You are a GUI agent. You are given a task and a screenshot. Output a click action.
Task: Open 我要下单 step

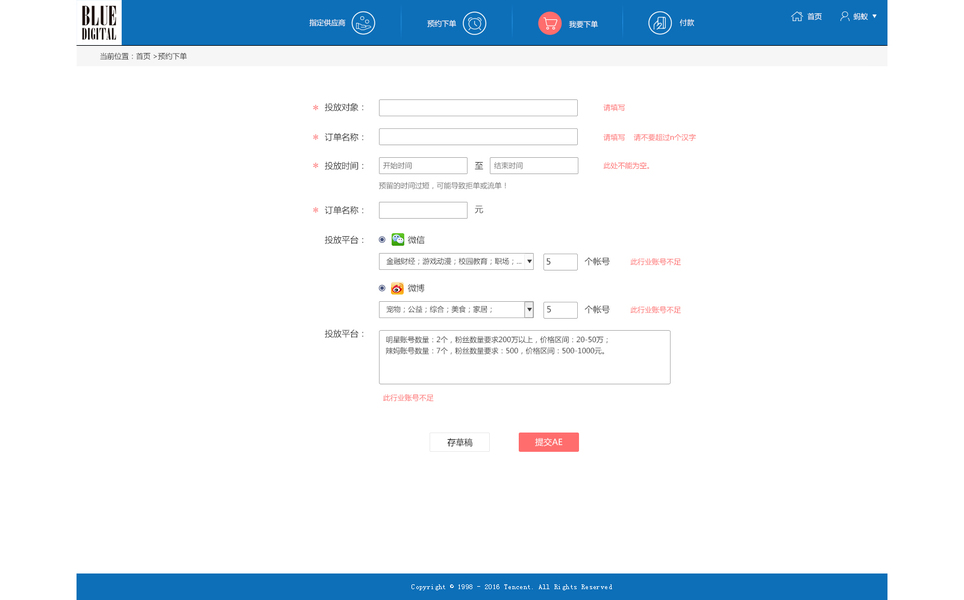pyautogui.click(x=583, y=25)
